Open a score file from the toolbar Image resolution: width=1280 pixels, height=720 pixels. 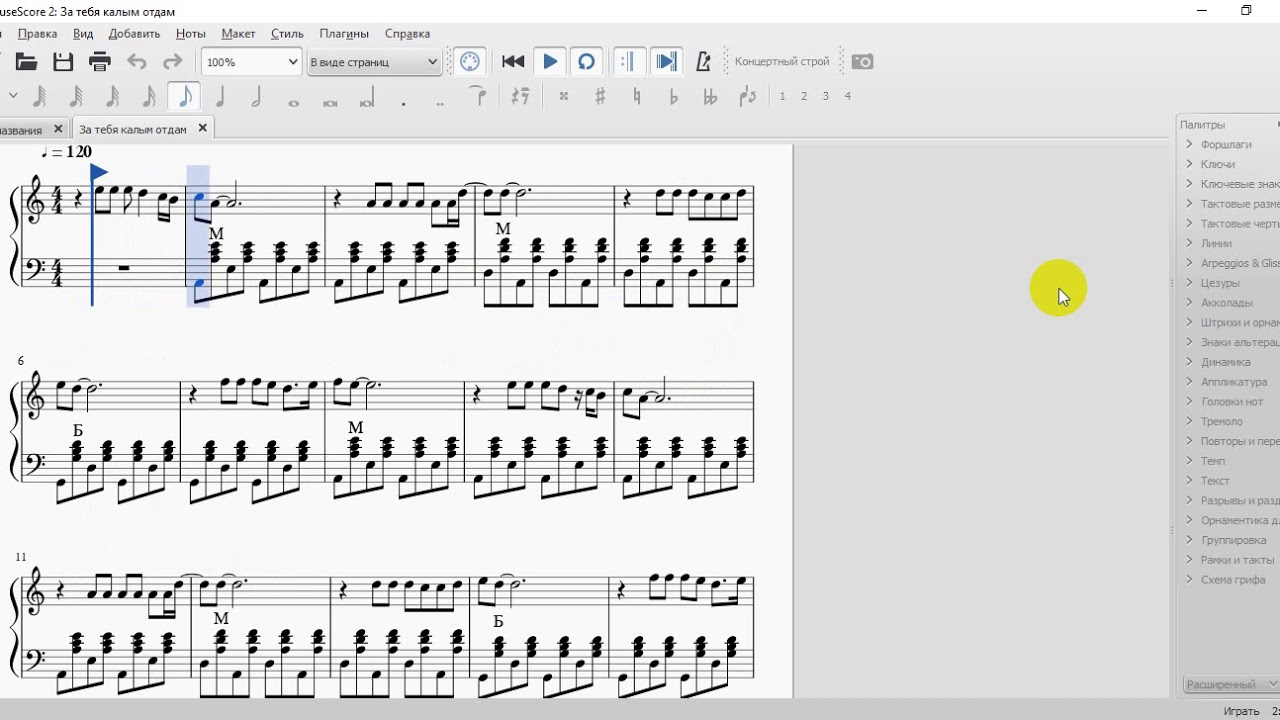point(26,62)
